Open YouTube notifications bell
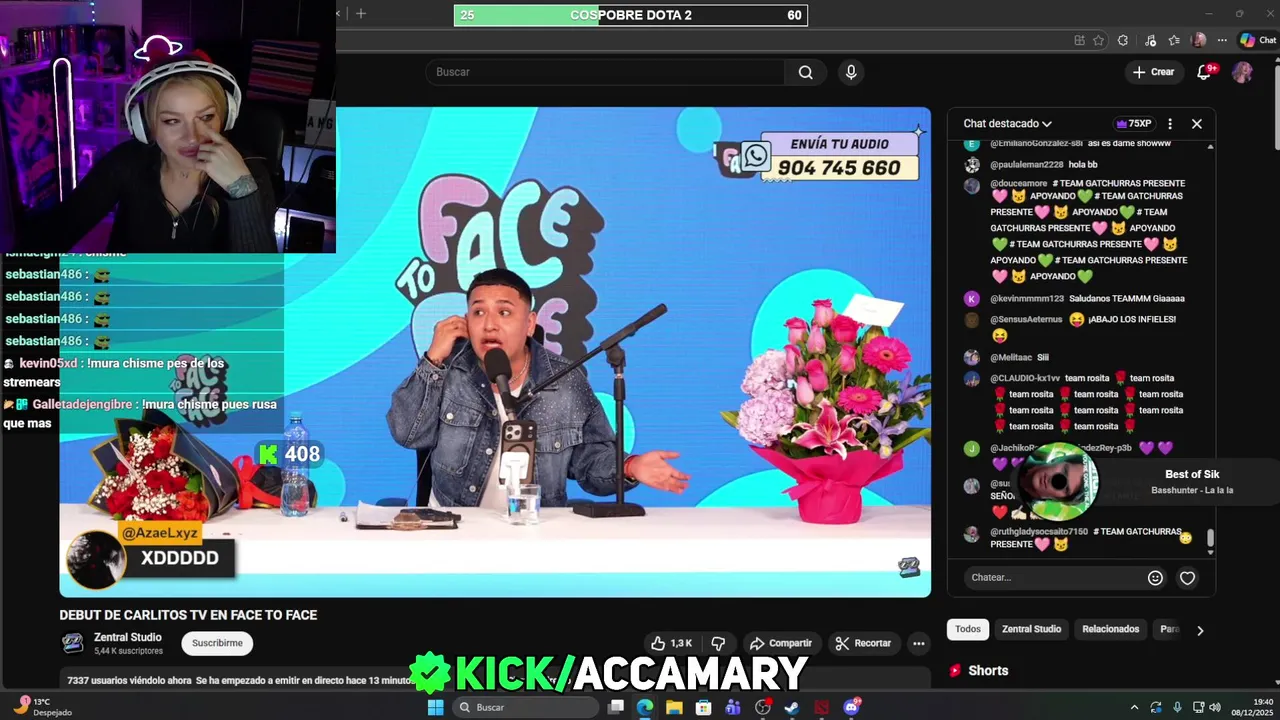 click(1204, 72)
